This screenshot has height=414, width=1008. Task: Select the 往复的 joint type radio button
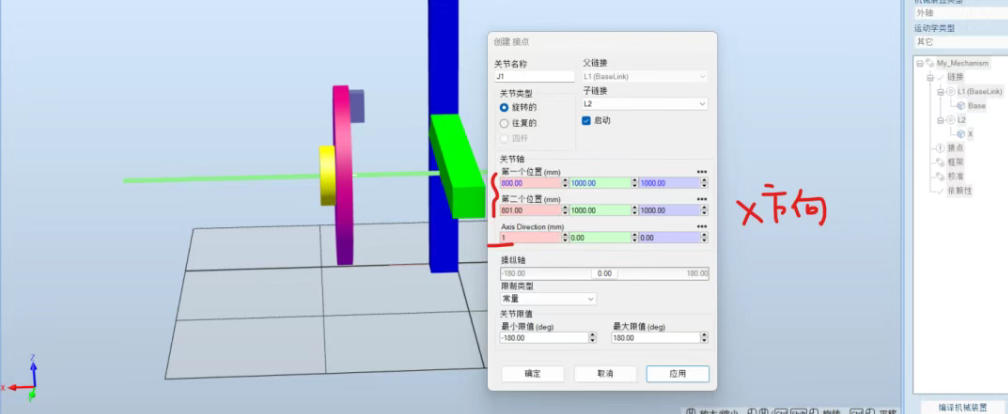(x=504, y=123)
